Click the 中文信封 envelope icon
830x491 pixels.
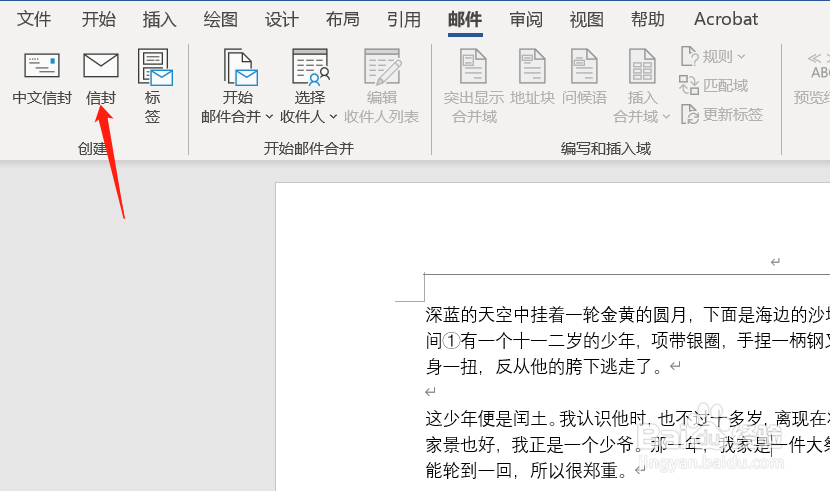click(42, 66)
